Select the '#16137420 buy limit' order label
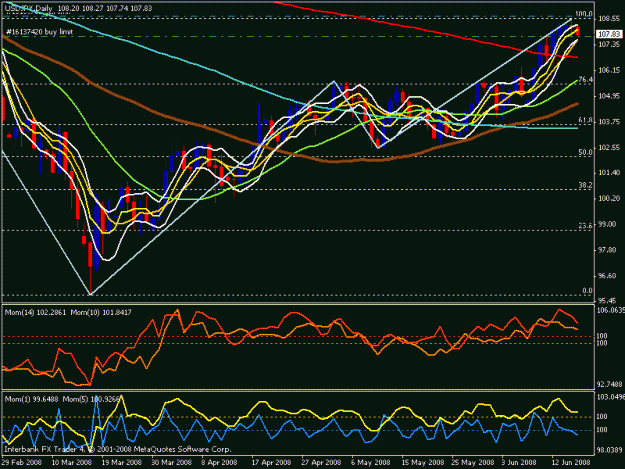Viewport: 625px width, 469px height. click(39, 32)
